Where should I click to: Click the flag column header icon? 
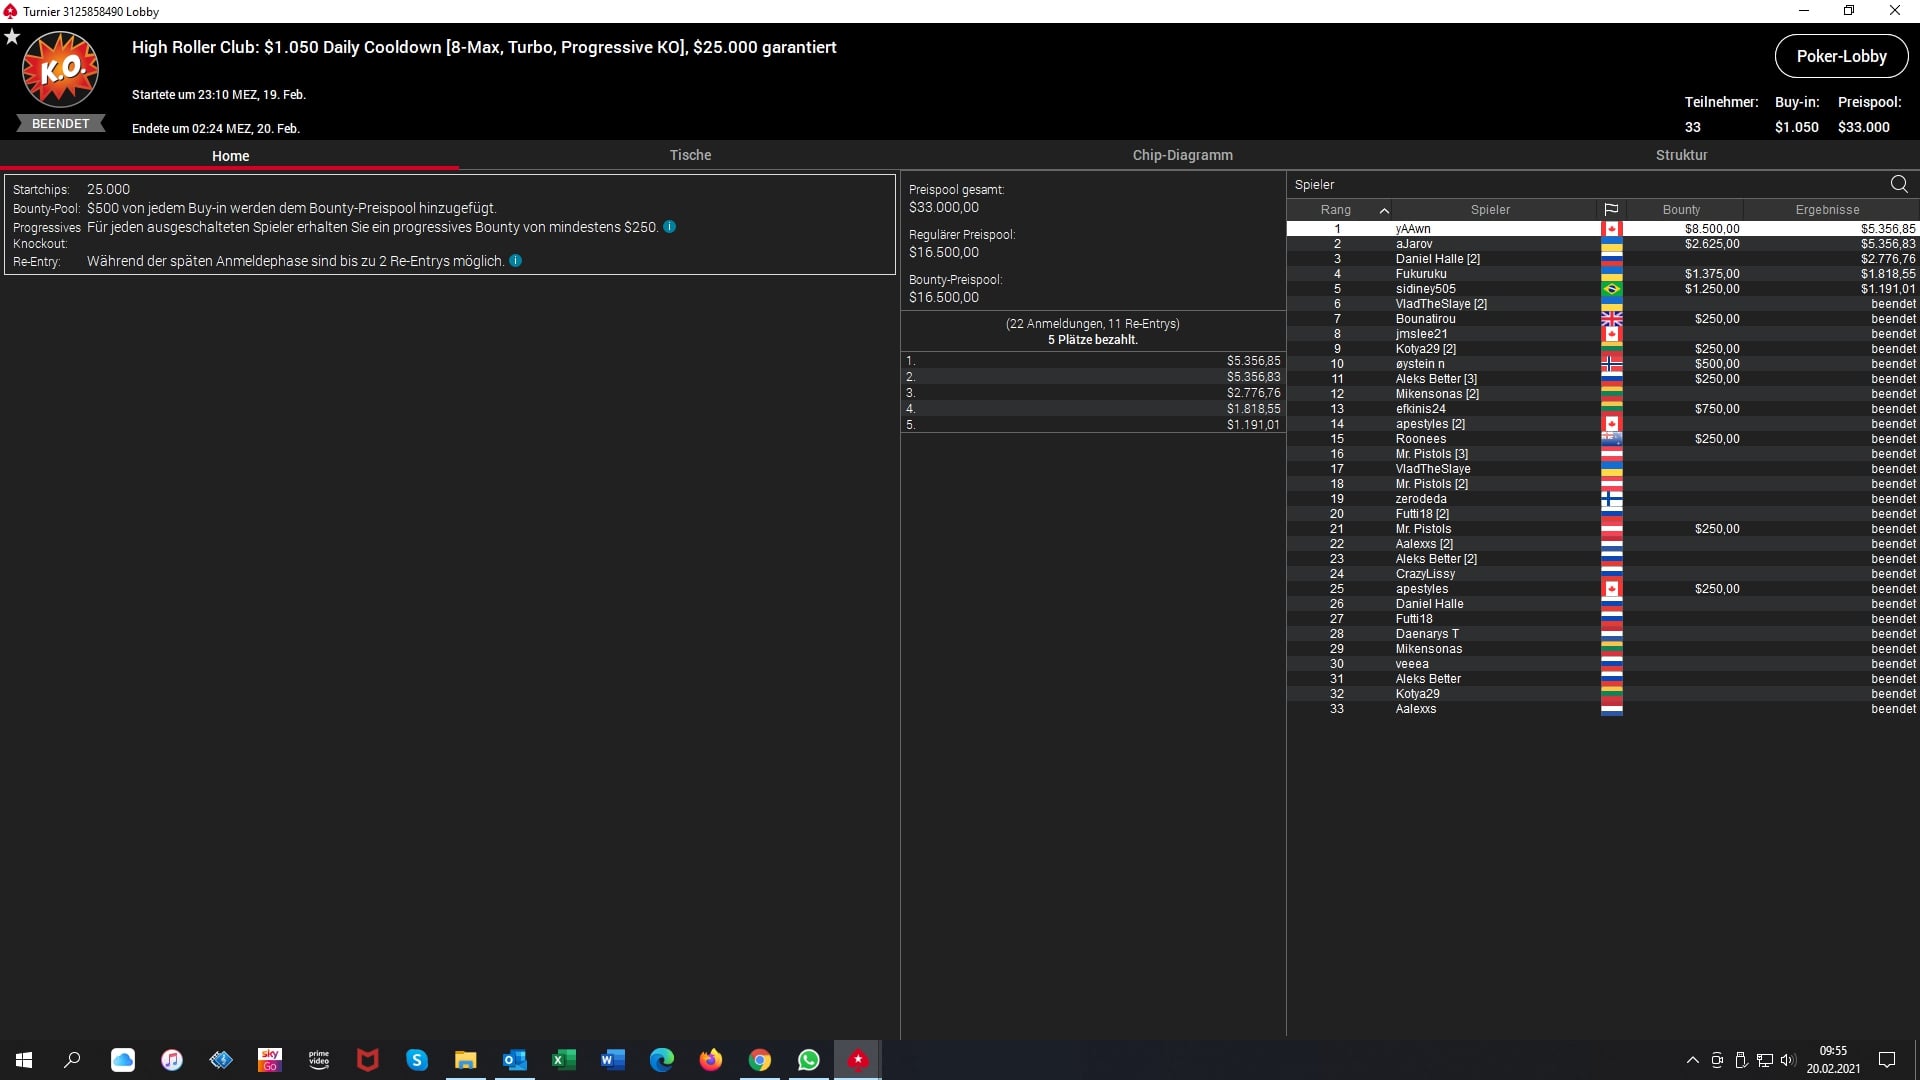coord(1611,210)
